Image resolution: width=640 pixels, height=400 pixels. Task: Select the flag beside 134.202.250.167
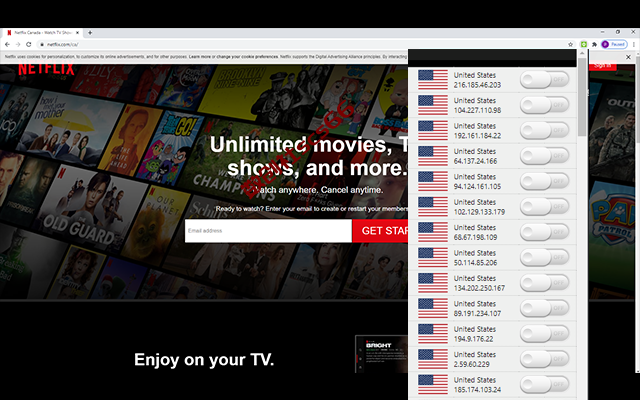click(x=433, y=283)
